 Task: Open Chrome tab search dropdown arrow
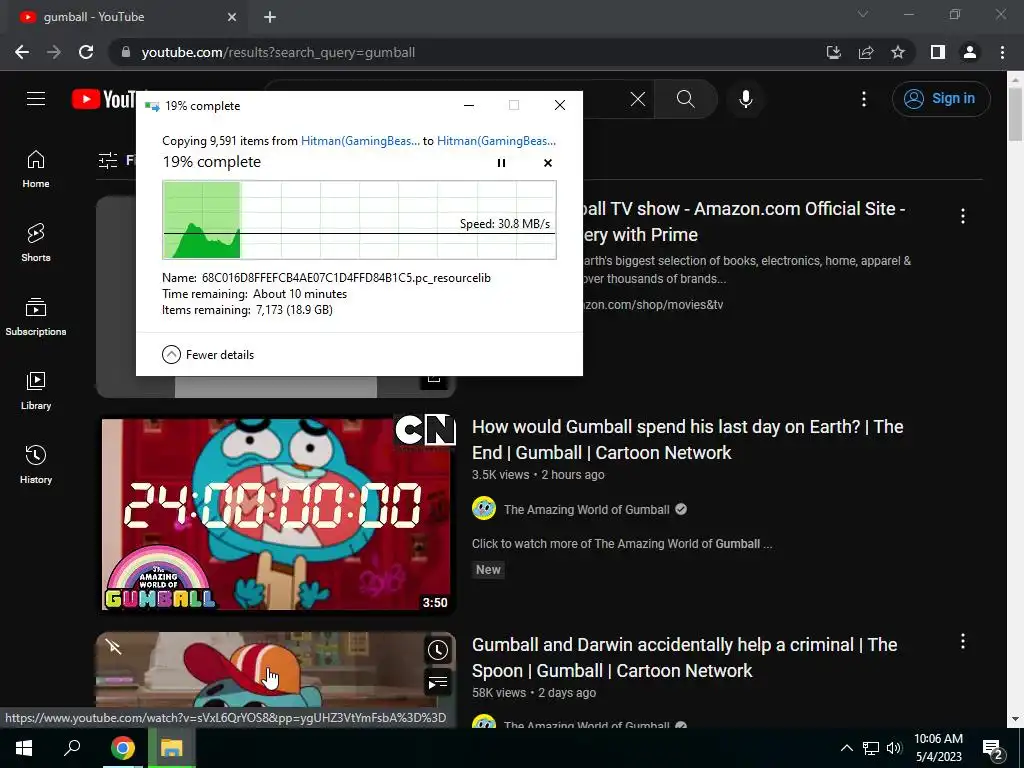(x=863, y=14)
